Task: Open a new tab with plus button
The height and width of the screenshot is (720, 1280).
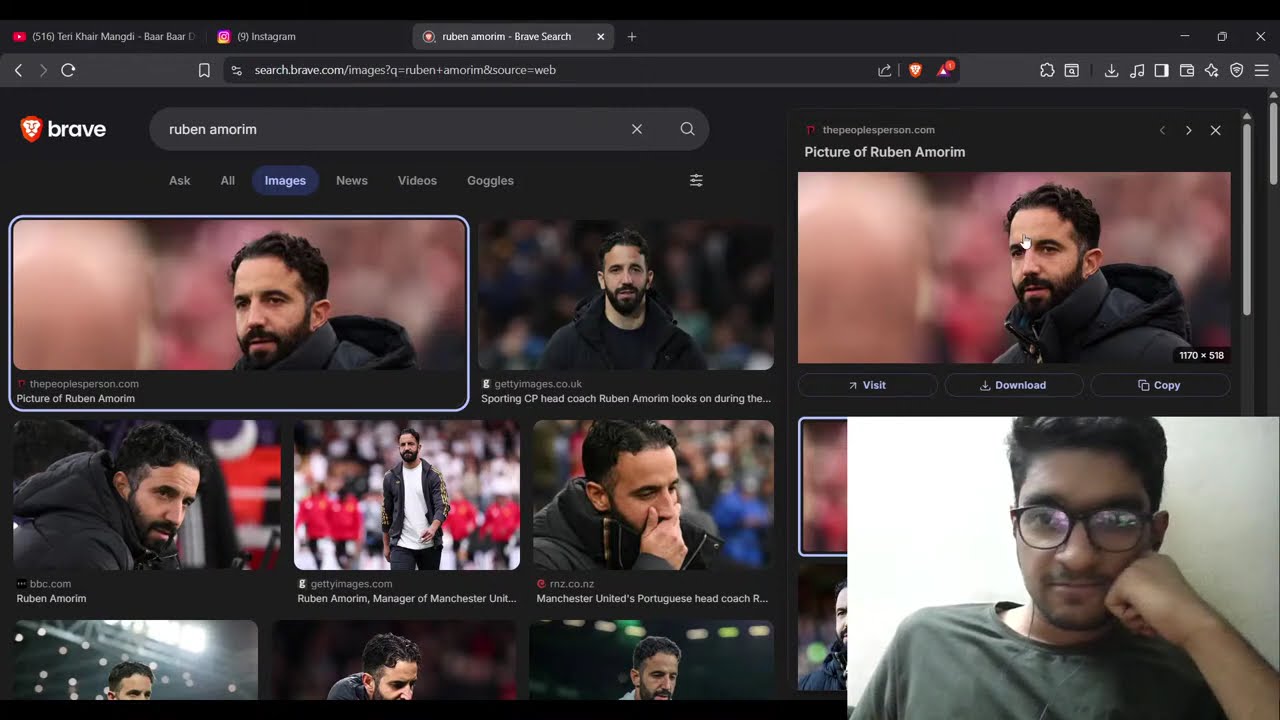Action: pos(632,36)
